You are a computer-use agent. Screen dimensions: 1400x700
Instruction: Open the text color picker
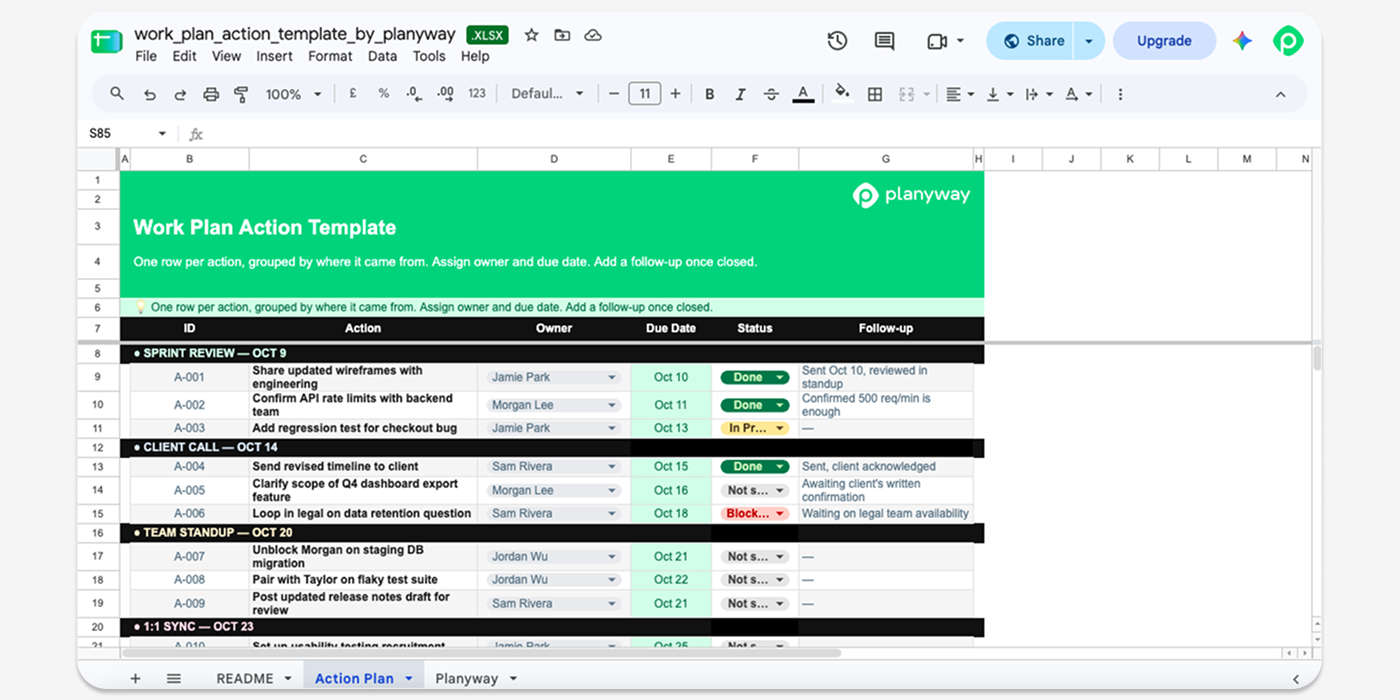[x=802, y=94]
